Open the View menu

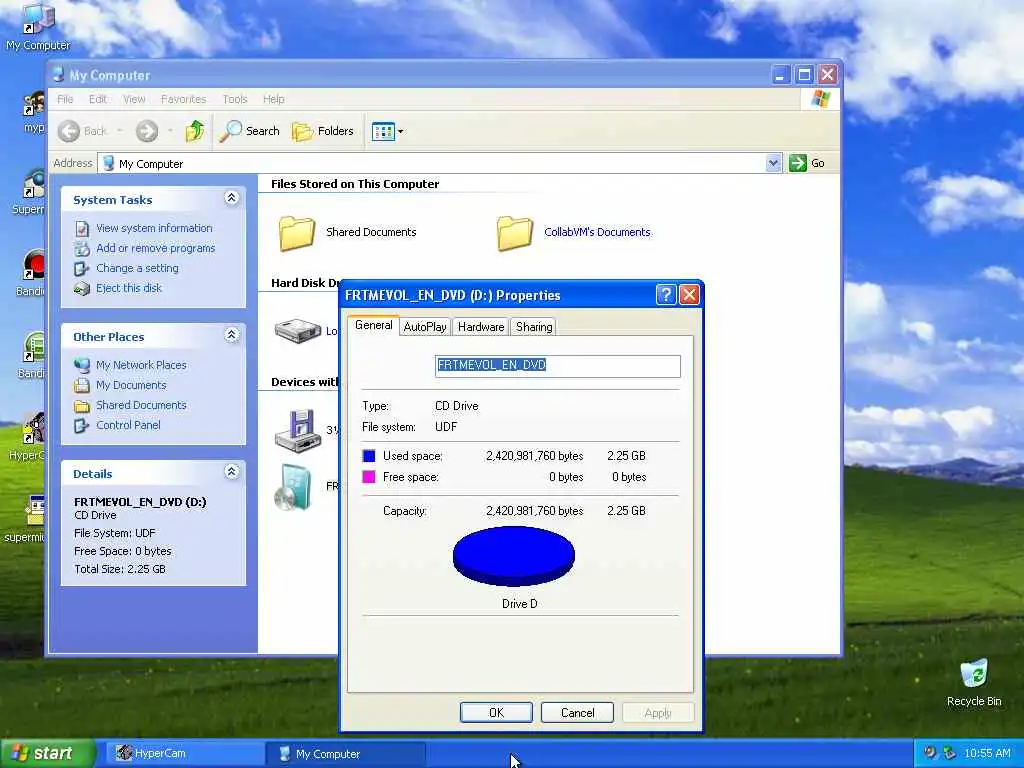tap(134, 99)
